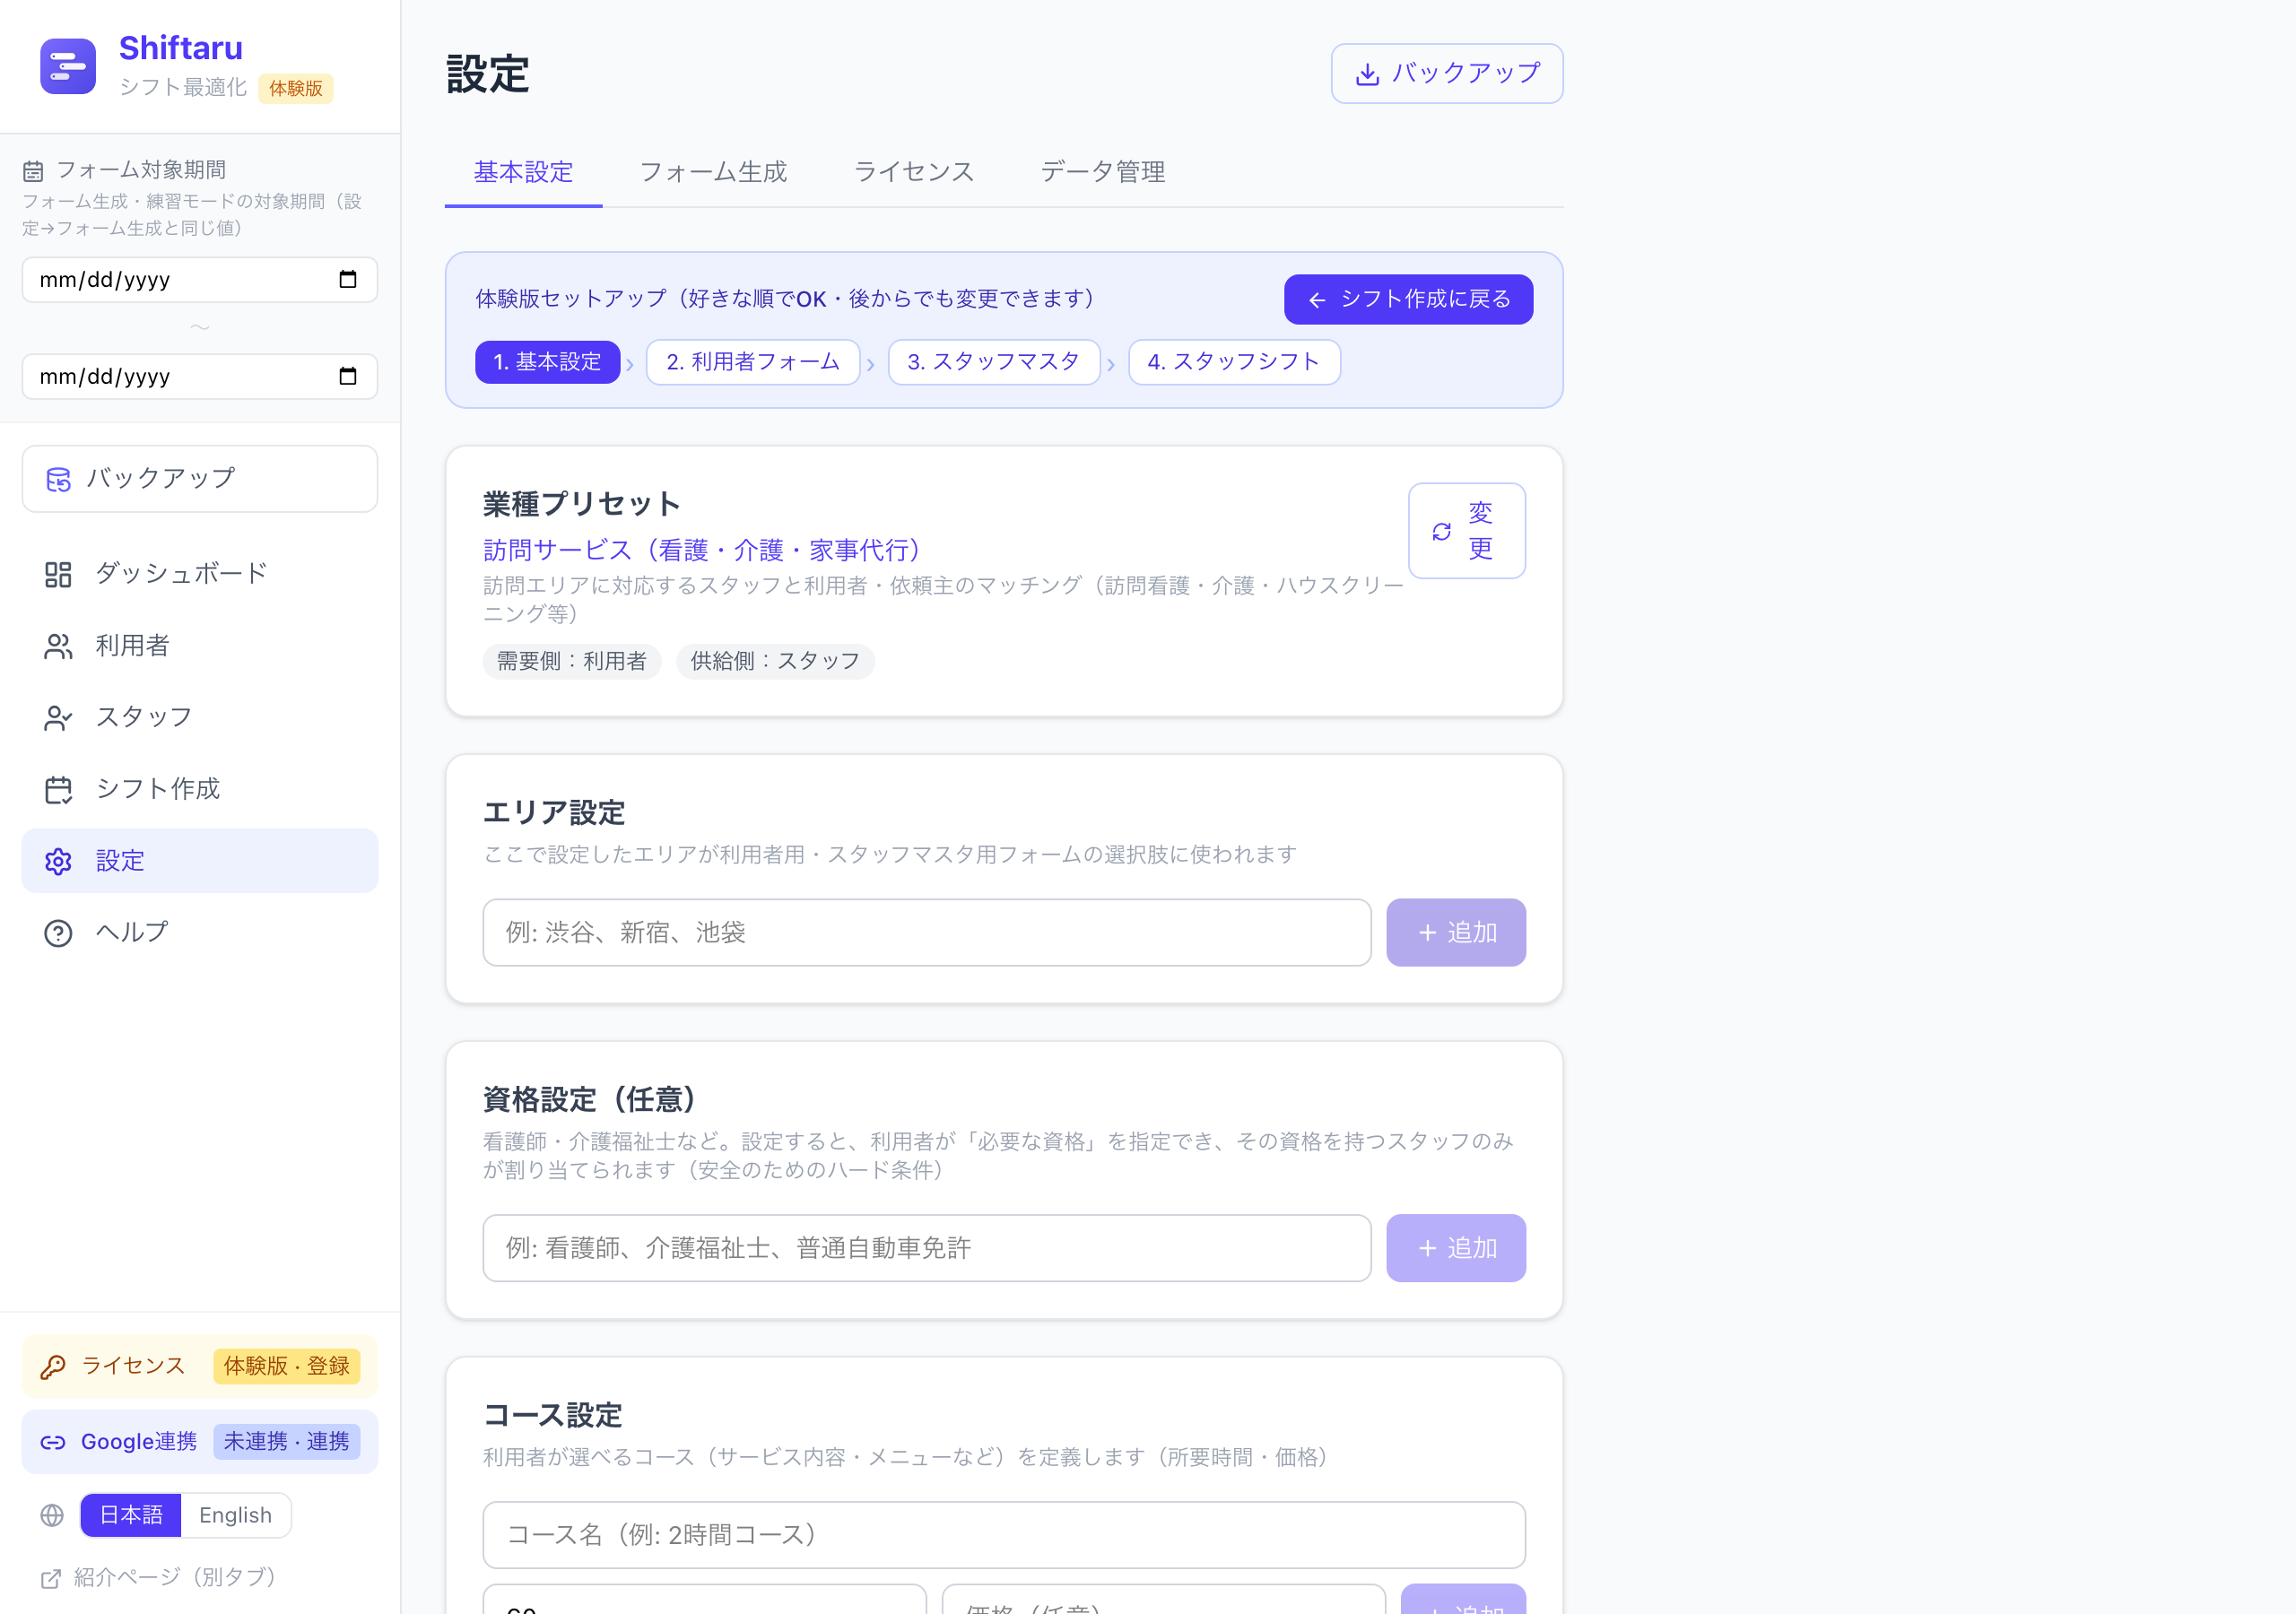Screen dimensions: 2296x1614
Task: Click the スタッフ person-check icon
Action: (x=58, y=718)
